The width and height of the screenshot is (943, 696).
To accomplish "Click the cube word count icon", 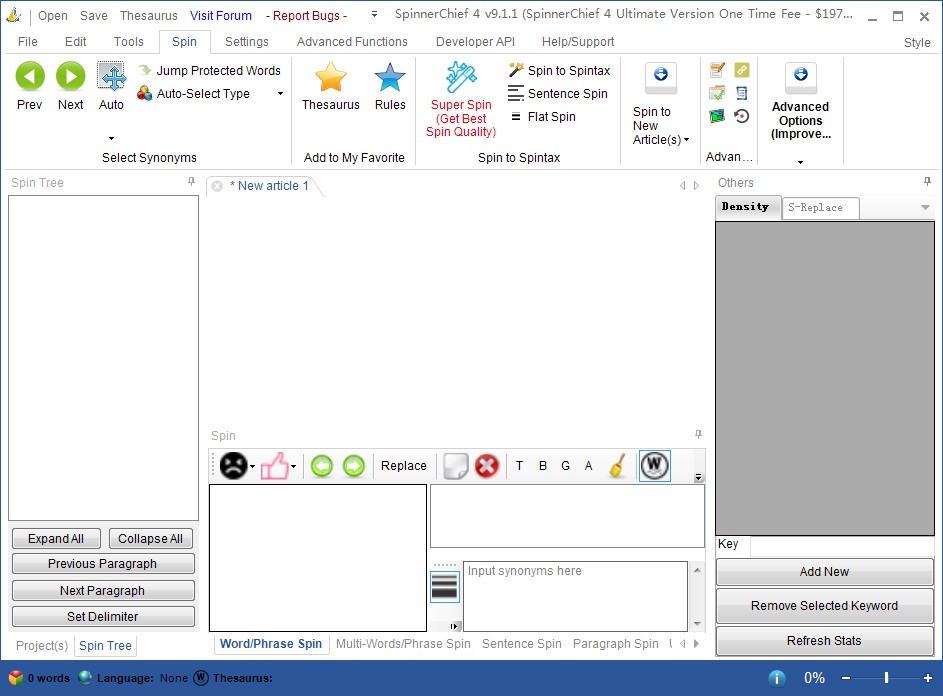I will coord(16,678).
